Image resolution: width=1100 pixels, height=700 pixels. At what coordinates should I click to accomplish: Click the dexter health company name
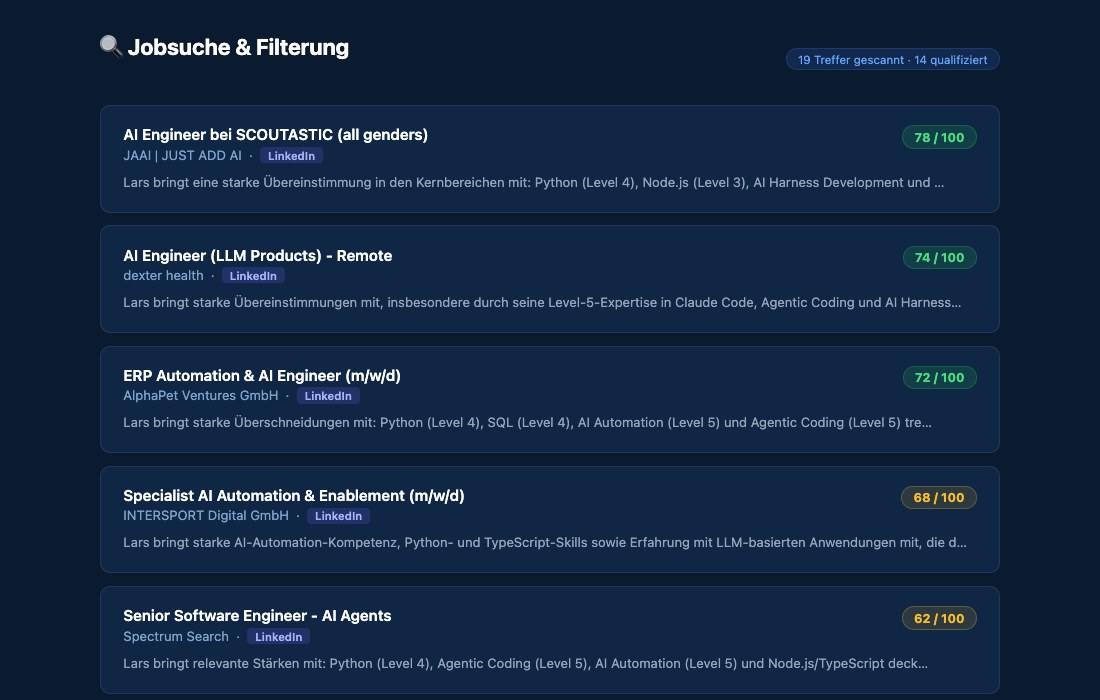163,276
